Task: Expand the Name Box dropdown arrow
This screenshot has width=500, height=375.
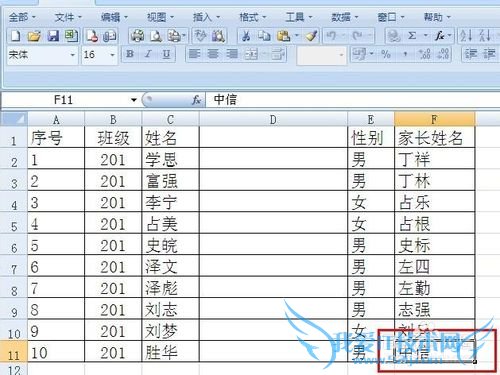Action: pos(134,100)
